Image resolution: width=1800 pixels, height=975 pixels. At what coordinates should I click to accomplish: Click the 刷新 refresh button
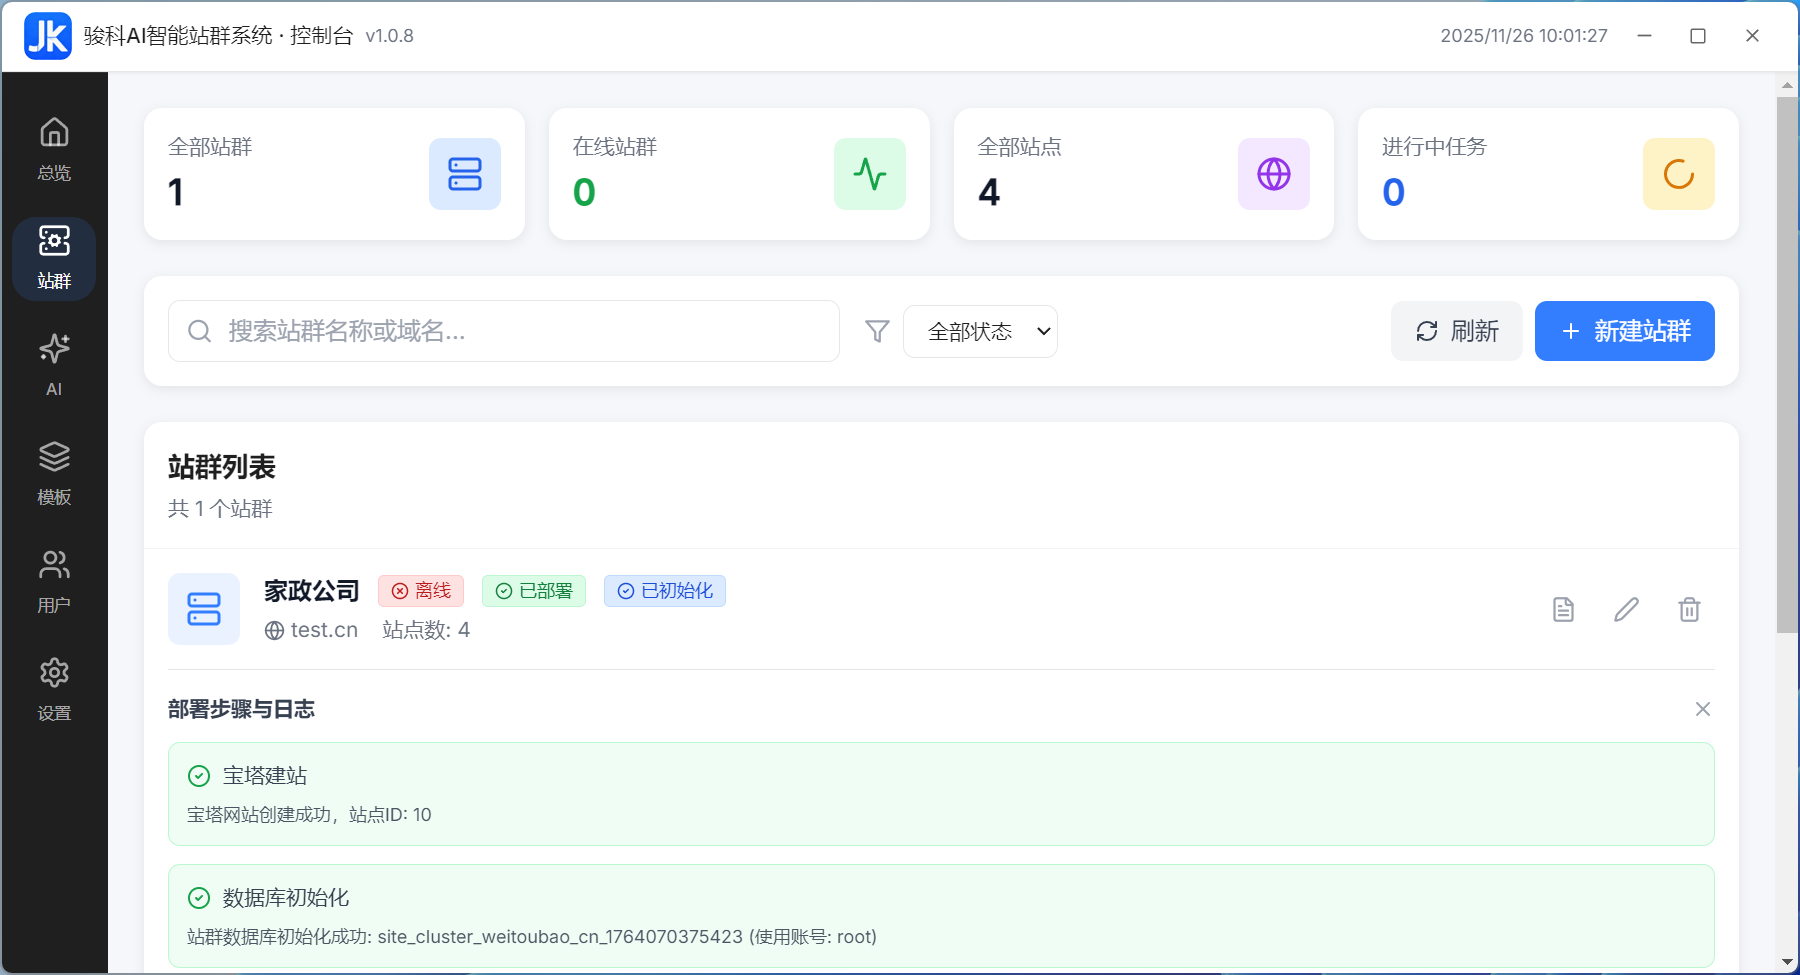(x=1456, y=331)
